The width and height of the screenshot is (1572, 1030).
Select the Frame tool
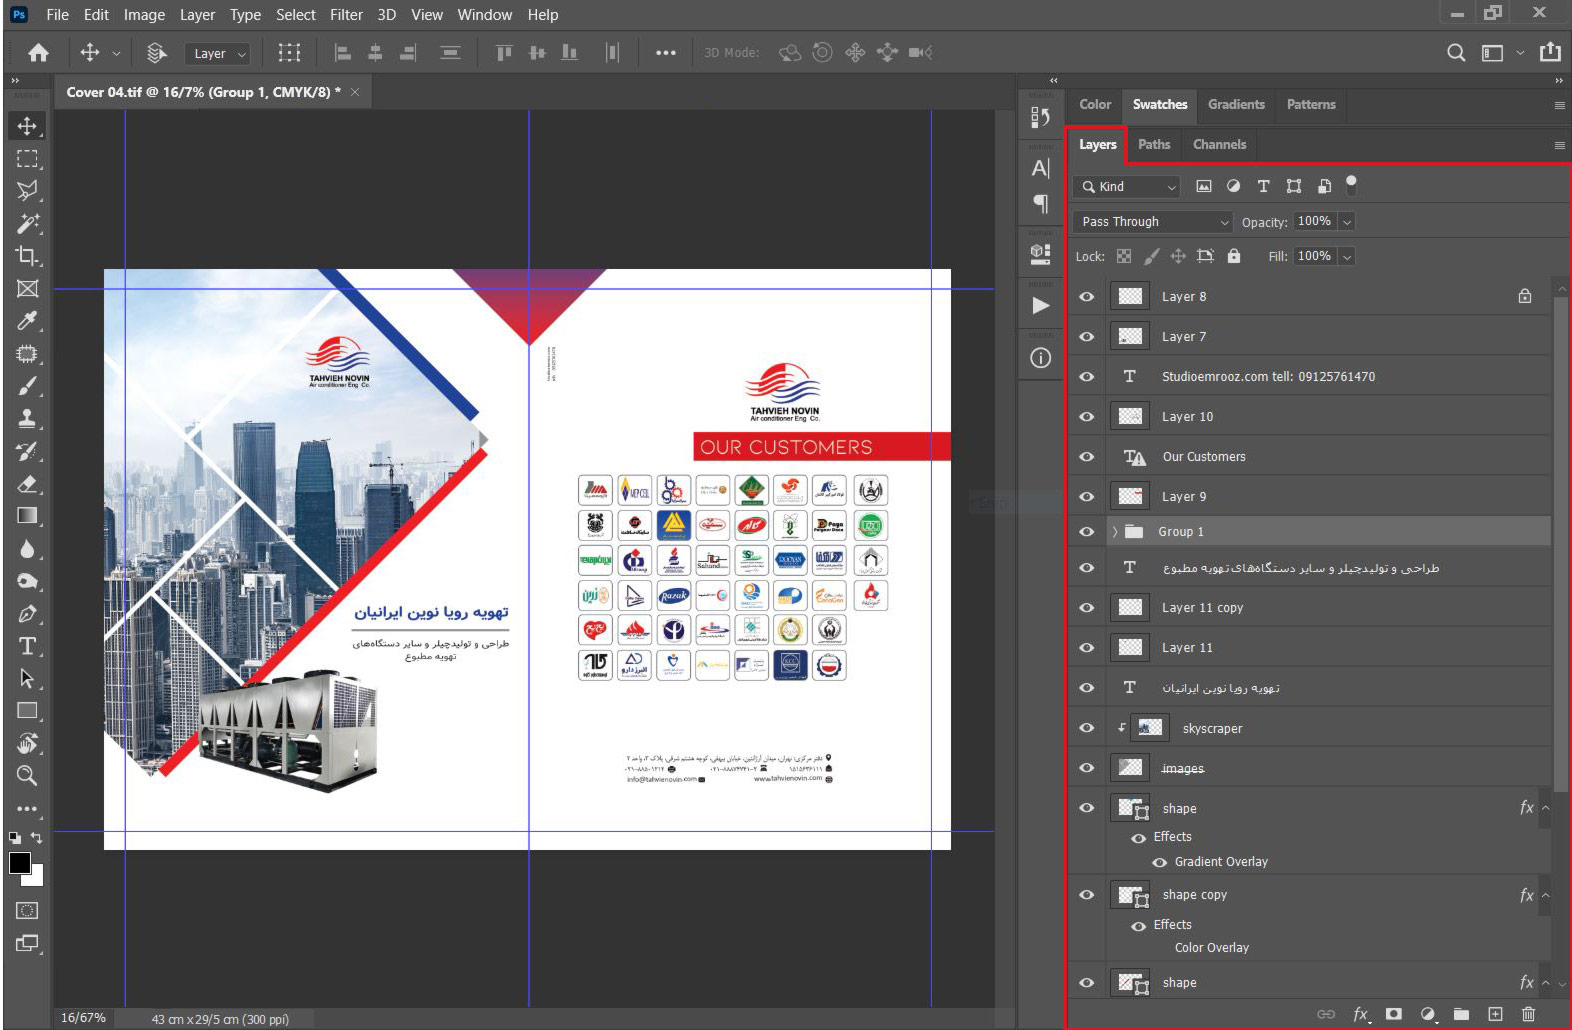tap(27, 289)
